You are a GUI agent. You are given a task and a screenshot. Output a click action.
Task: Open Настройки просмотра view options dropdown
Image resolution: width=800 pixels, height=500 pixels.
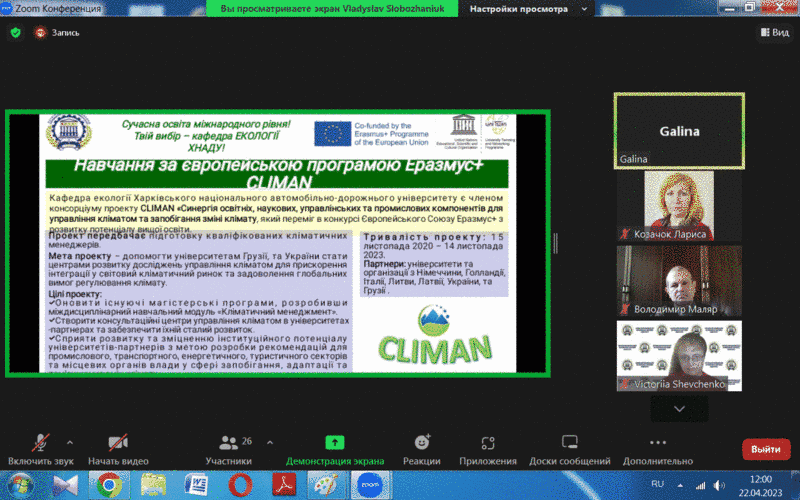tap(528, 9)
